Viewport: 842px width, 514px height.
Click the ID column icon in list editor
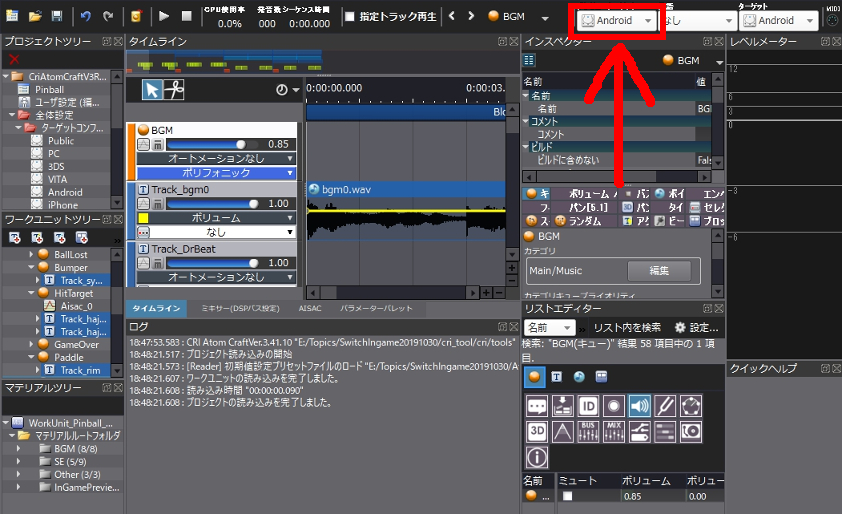point(588,406)
